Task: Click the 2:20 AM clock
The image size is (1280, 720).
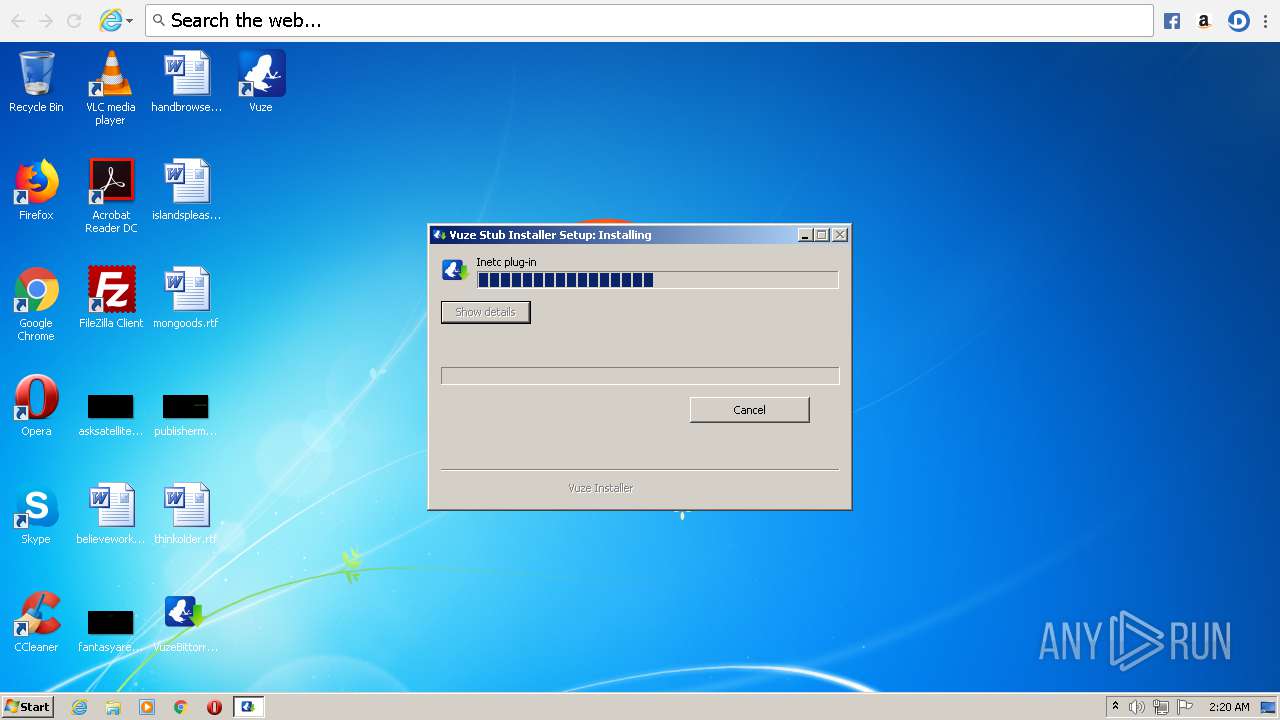Action: [1229, 707]
